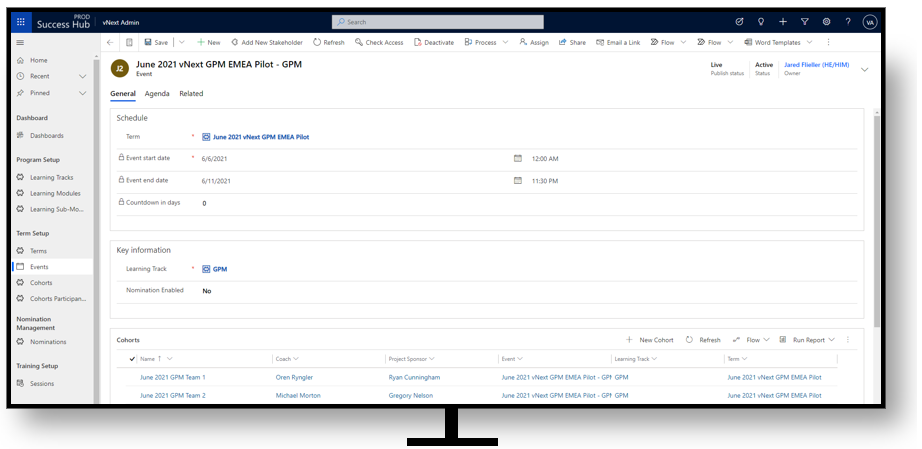The height and width of the screenshot is (449, 922).
Task: Collapse the sidebar with hamburger menu icon
Action: pos(20,42)
